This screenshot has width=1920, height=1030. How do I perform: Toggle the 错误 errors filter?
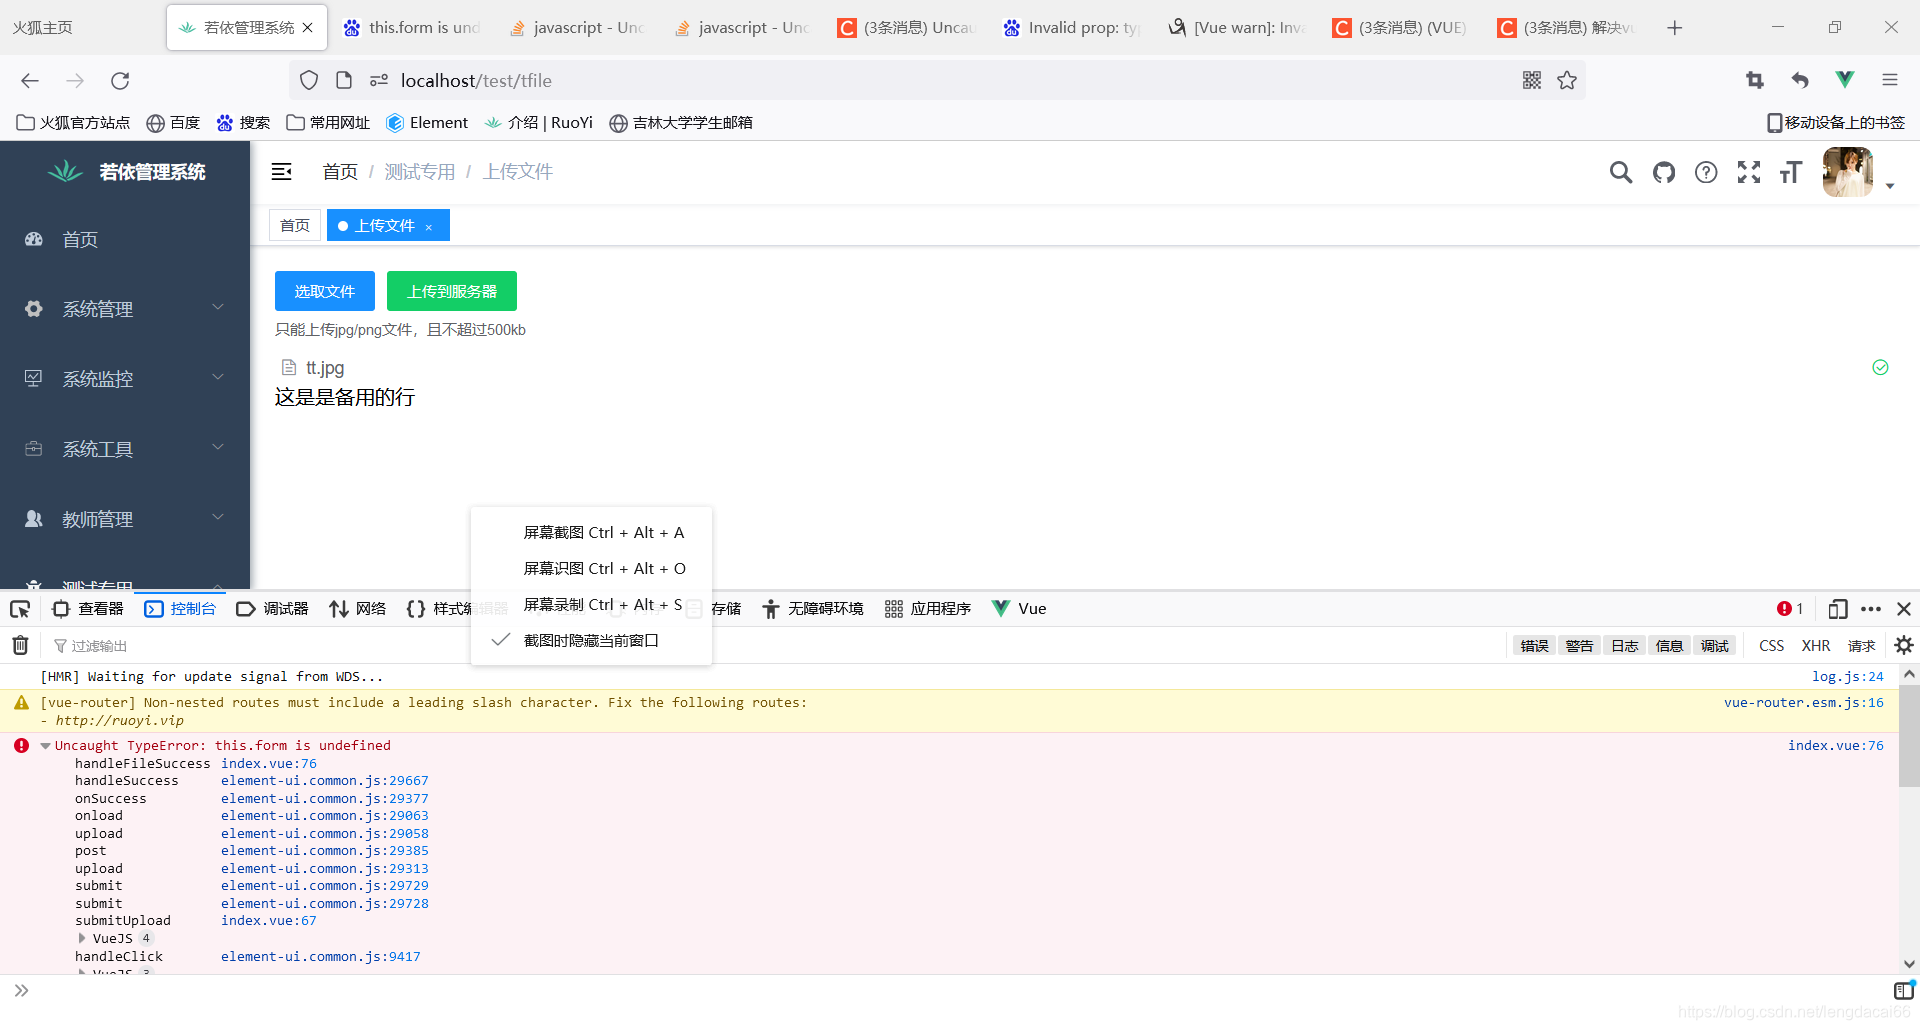[x=1535, y=646]
